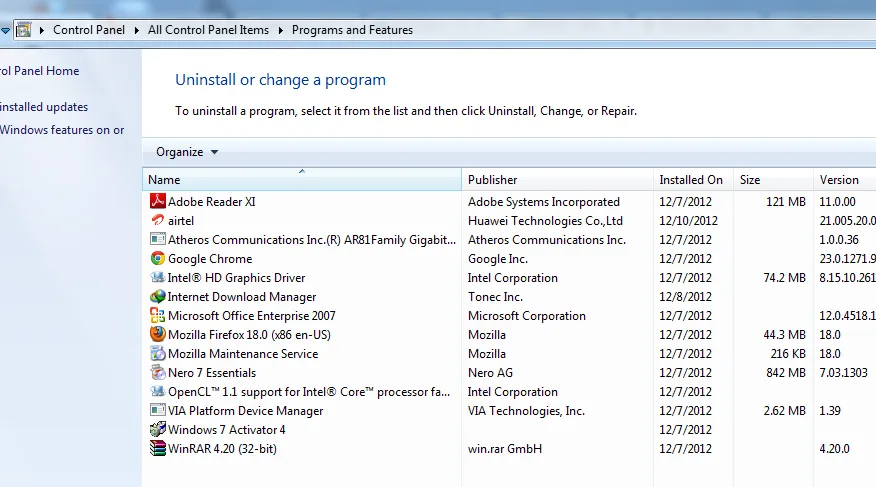Expand the arrow before Control Panel breadcrumb

(42, 30)
